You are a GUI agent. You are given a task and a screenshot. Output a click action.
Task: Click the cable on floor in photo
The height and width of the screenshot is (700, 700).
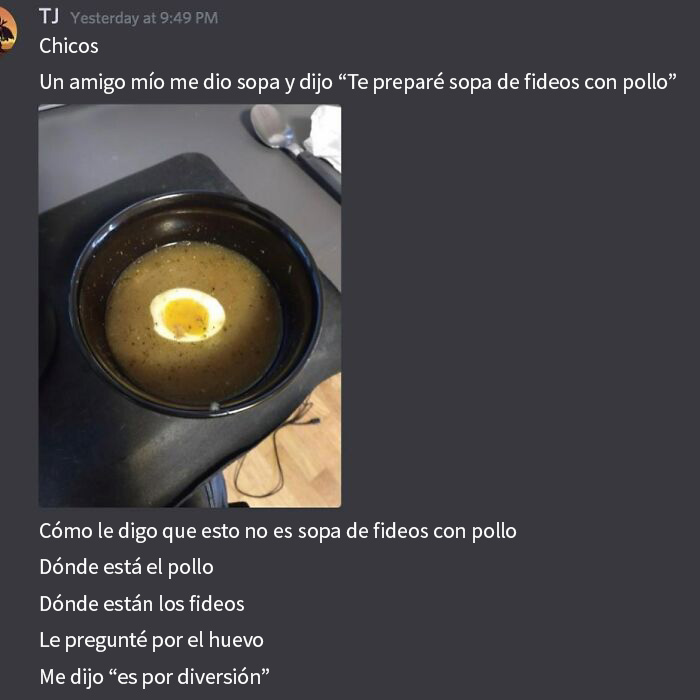tap(277, 451)
